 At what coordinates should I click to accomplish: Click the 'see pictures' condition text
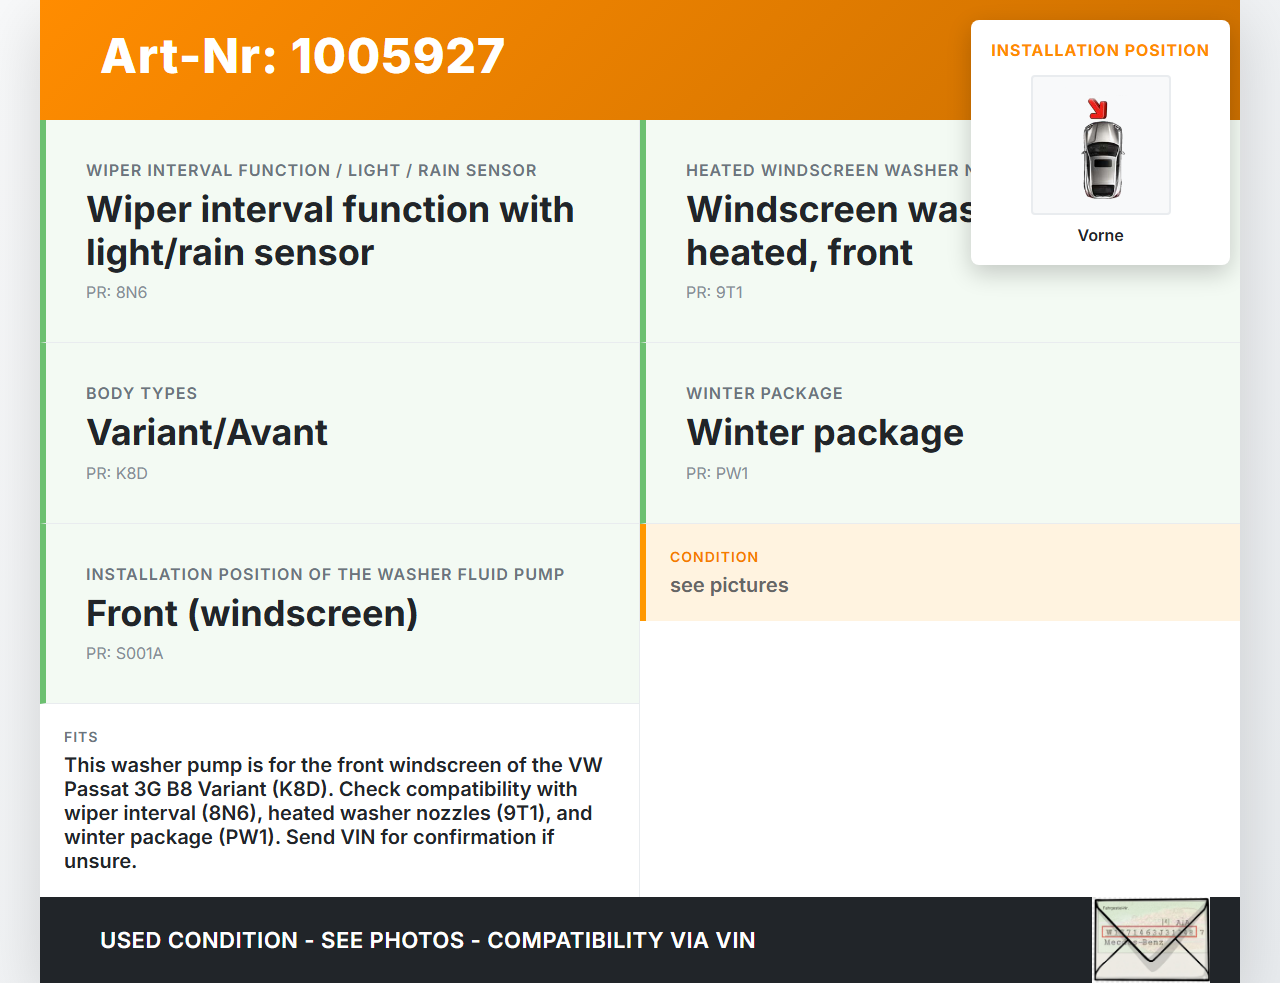coord(729,585)
